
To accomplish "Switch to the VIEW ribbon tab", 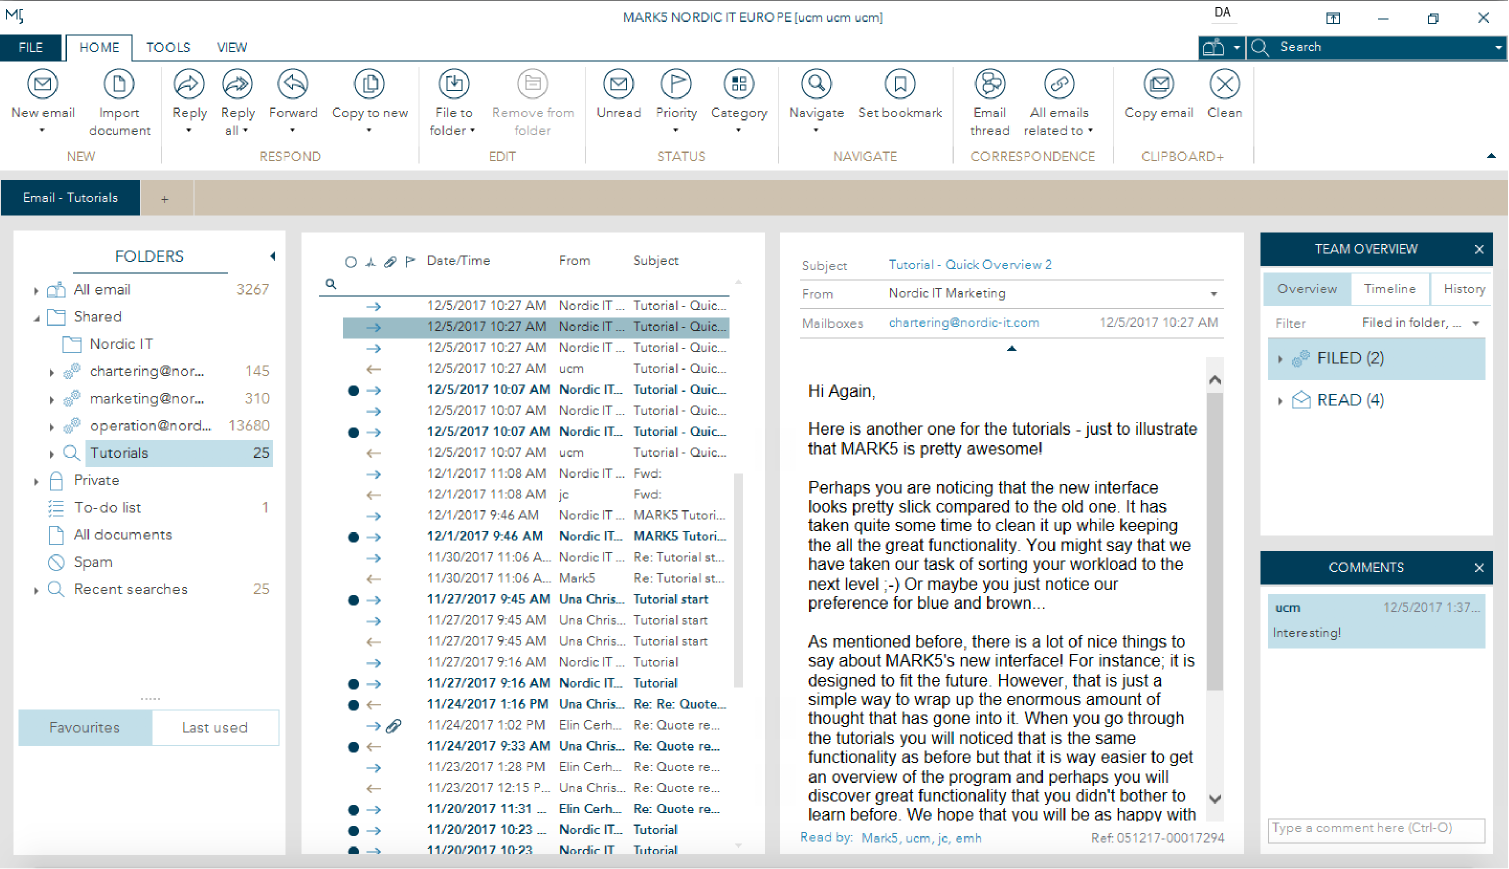I will (x=232, y=47).
